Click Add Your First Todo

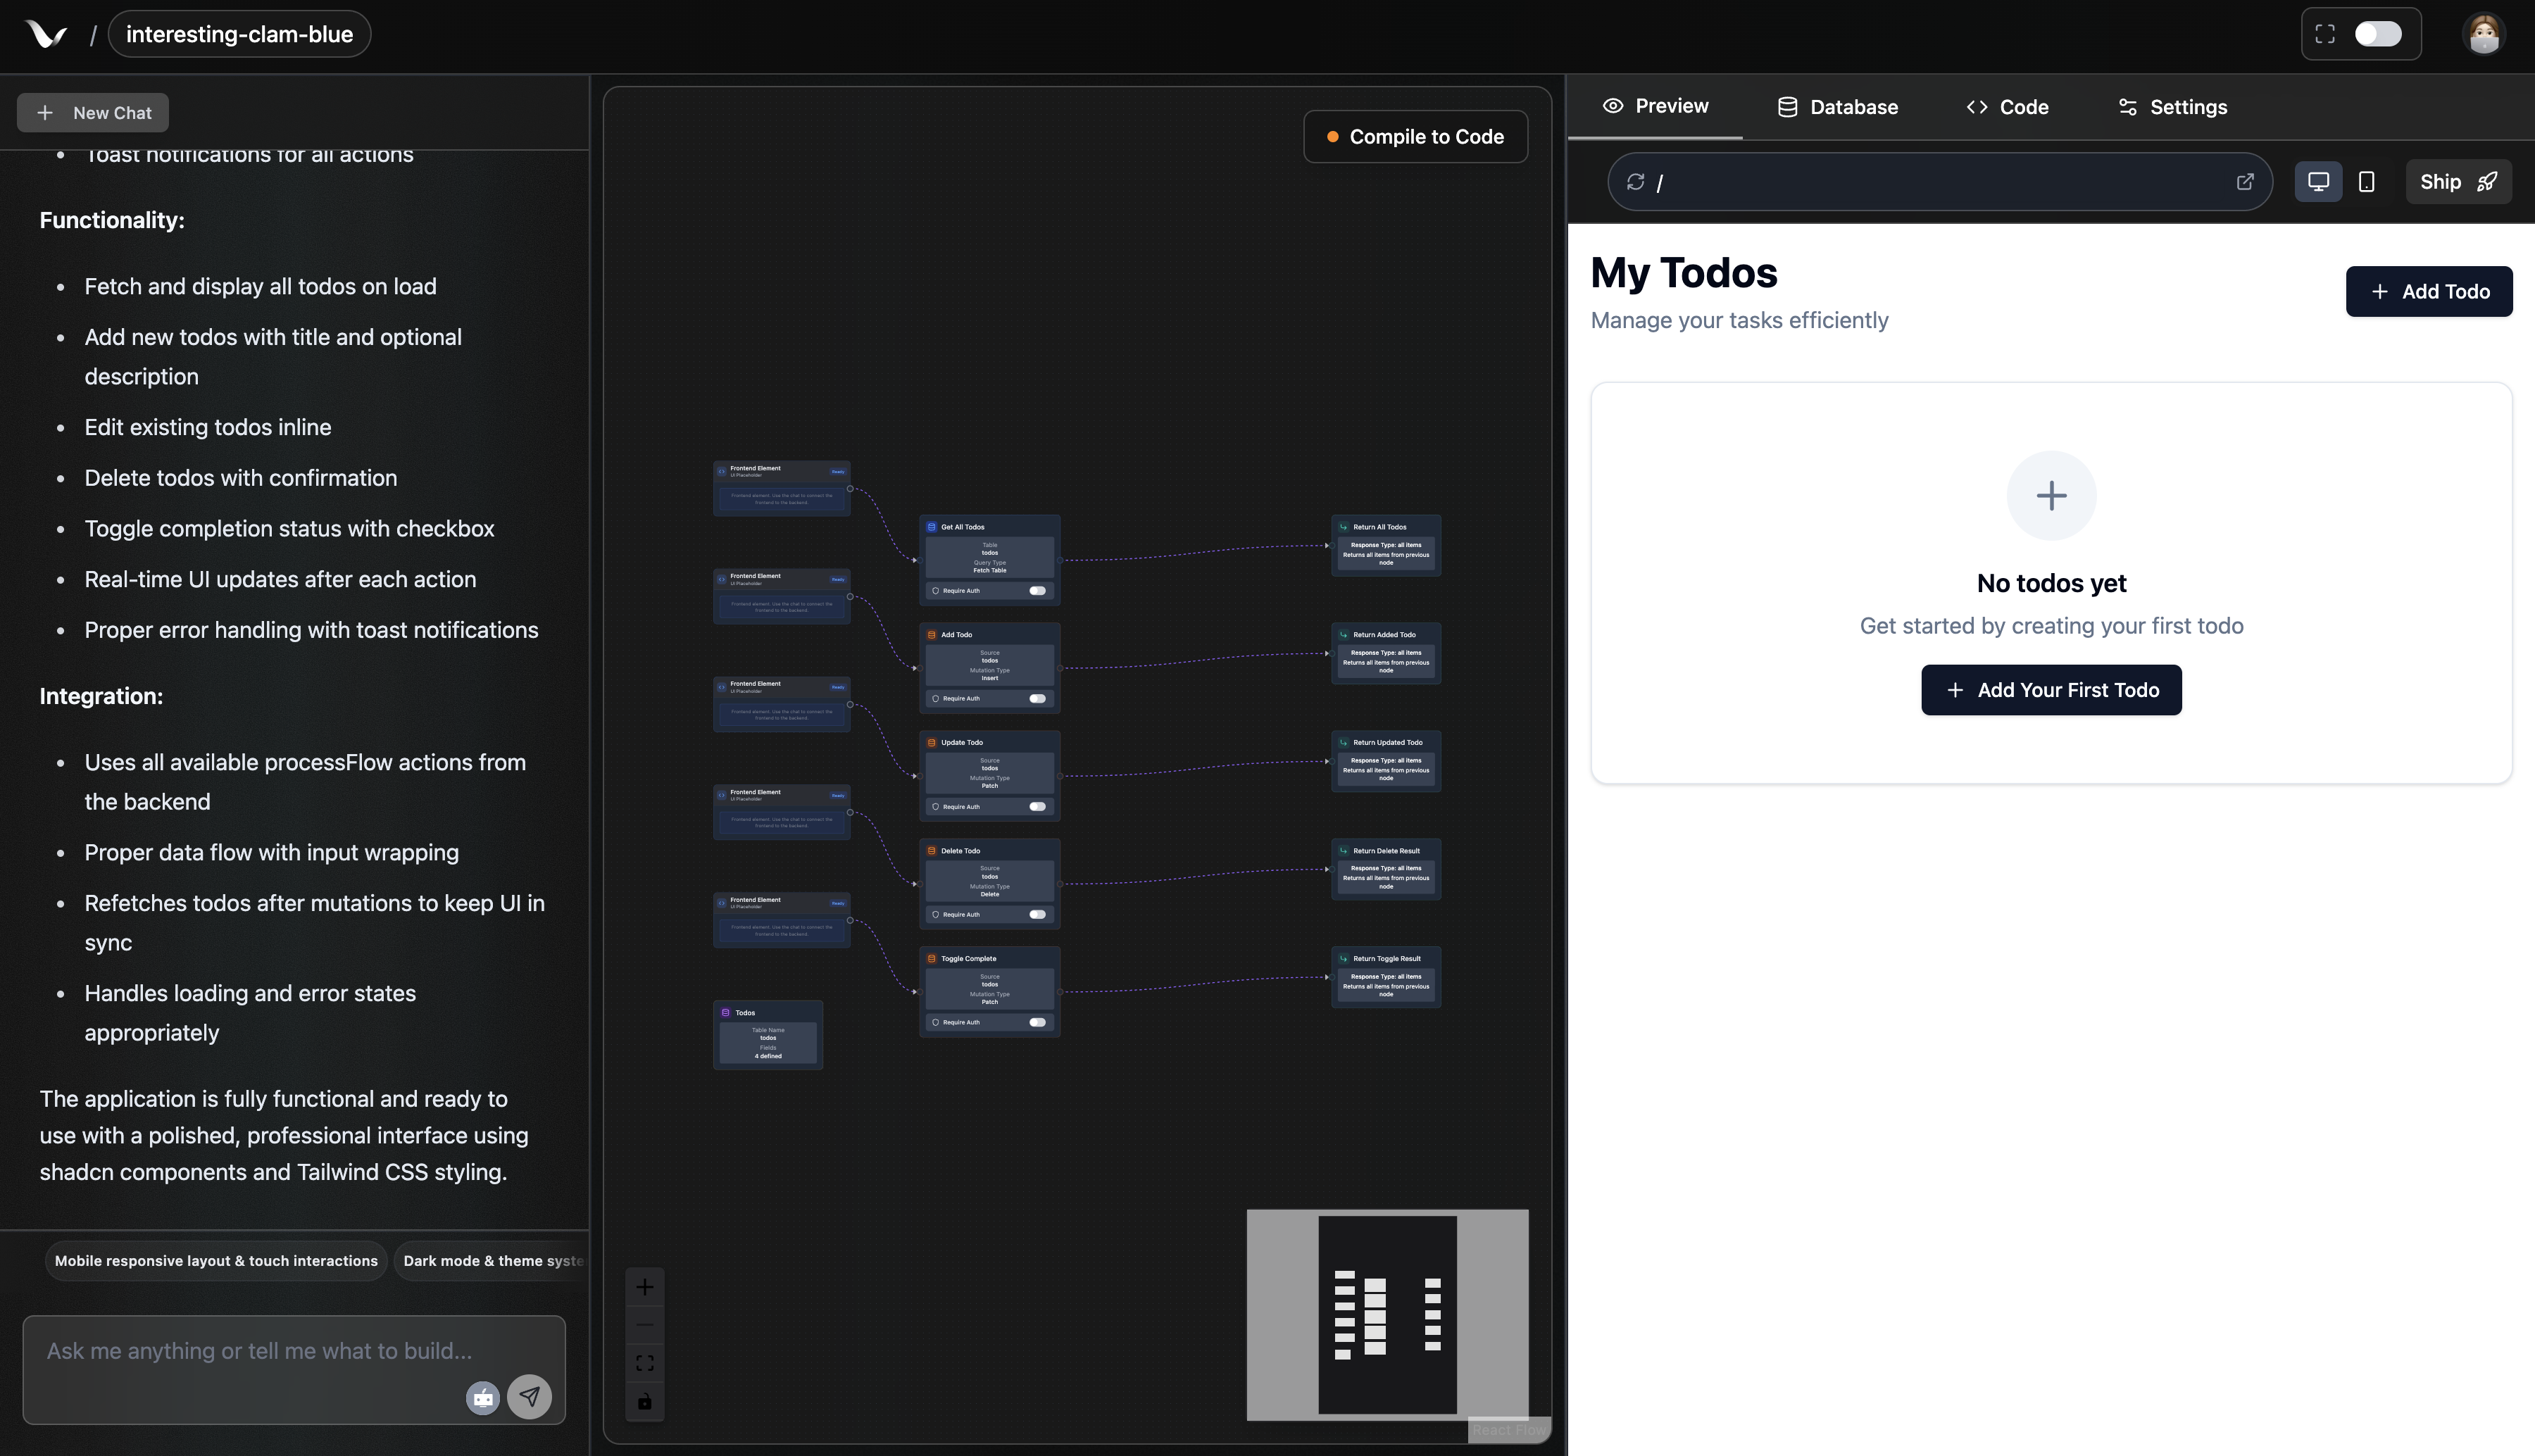click(2051, 690)
